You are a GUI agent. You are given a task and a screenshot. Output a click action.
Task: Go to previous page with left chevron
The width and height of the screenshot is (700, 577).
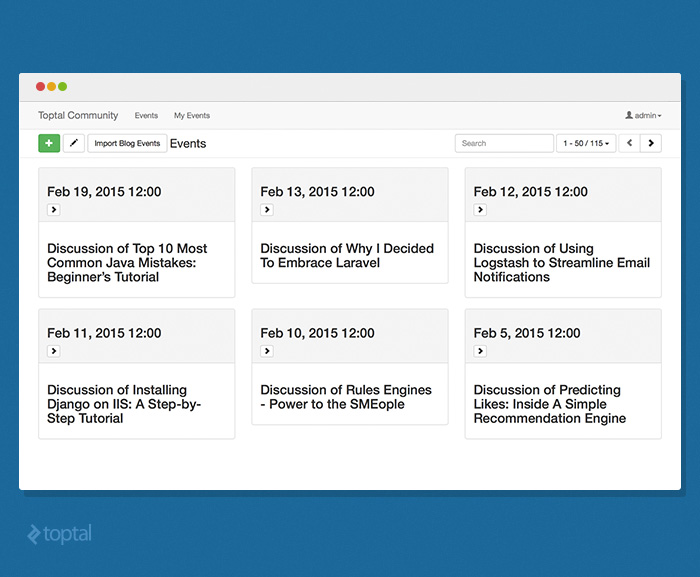click(629, 143)
